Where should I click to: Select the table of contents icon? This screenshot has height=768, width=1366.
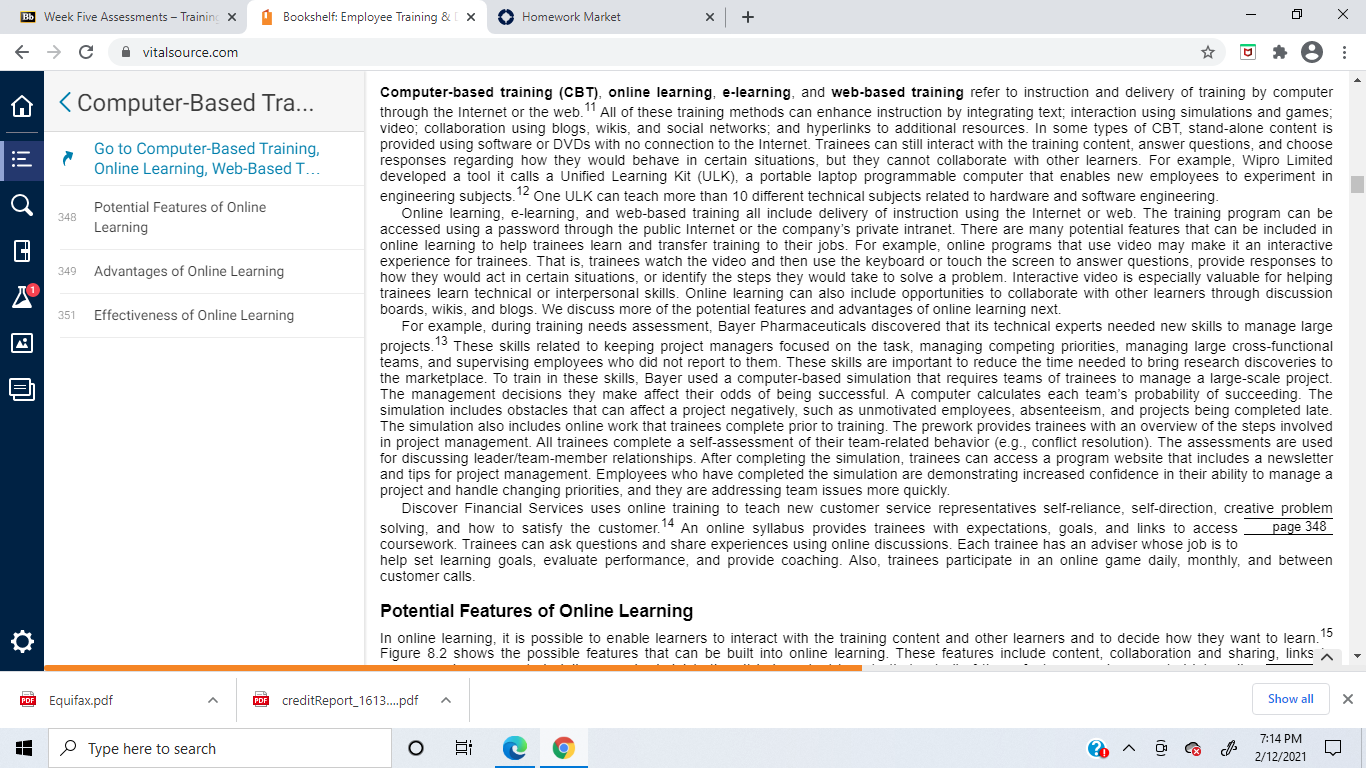coord(22,158)
